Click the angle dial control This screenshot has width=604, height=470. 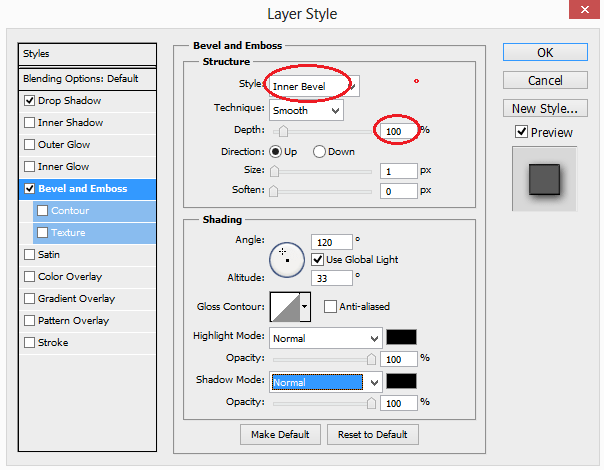(x=287, y=260)
